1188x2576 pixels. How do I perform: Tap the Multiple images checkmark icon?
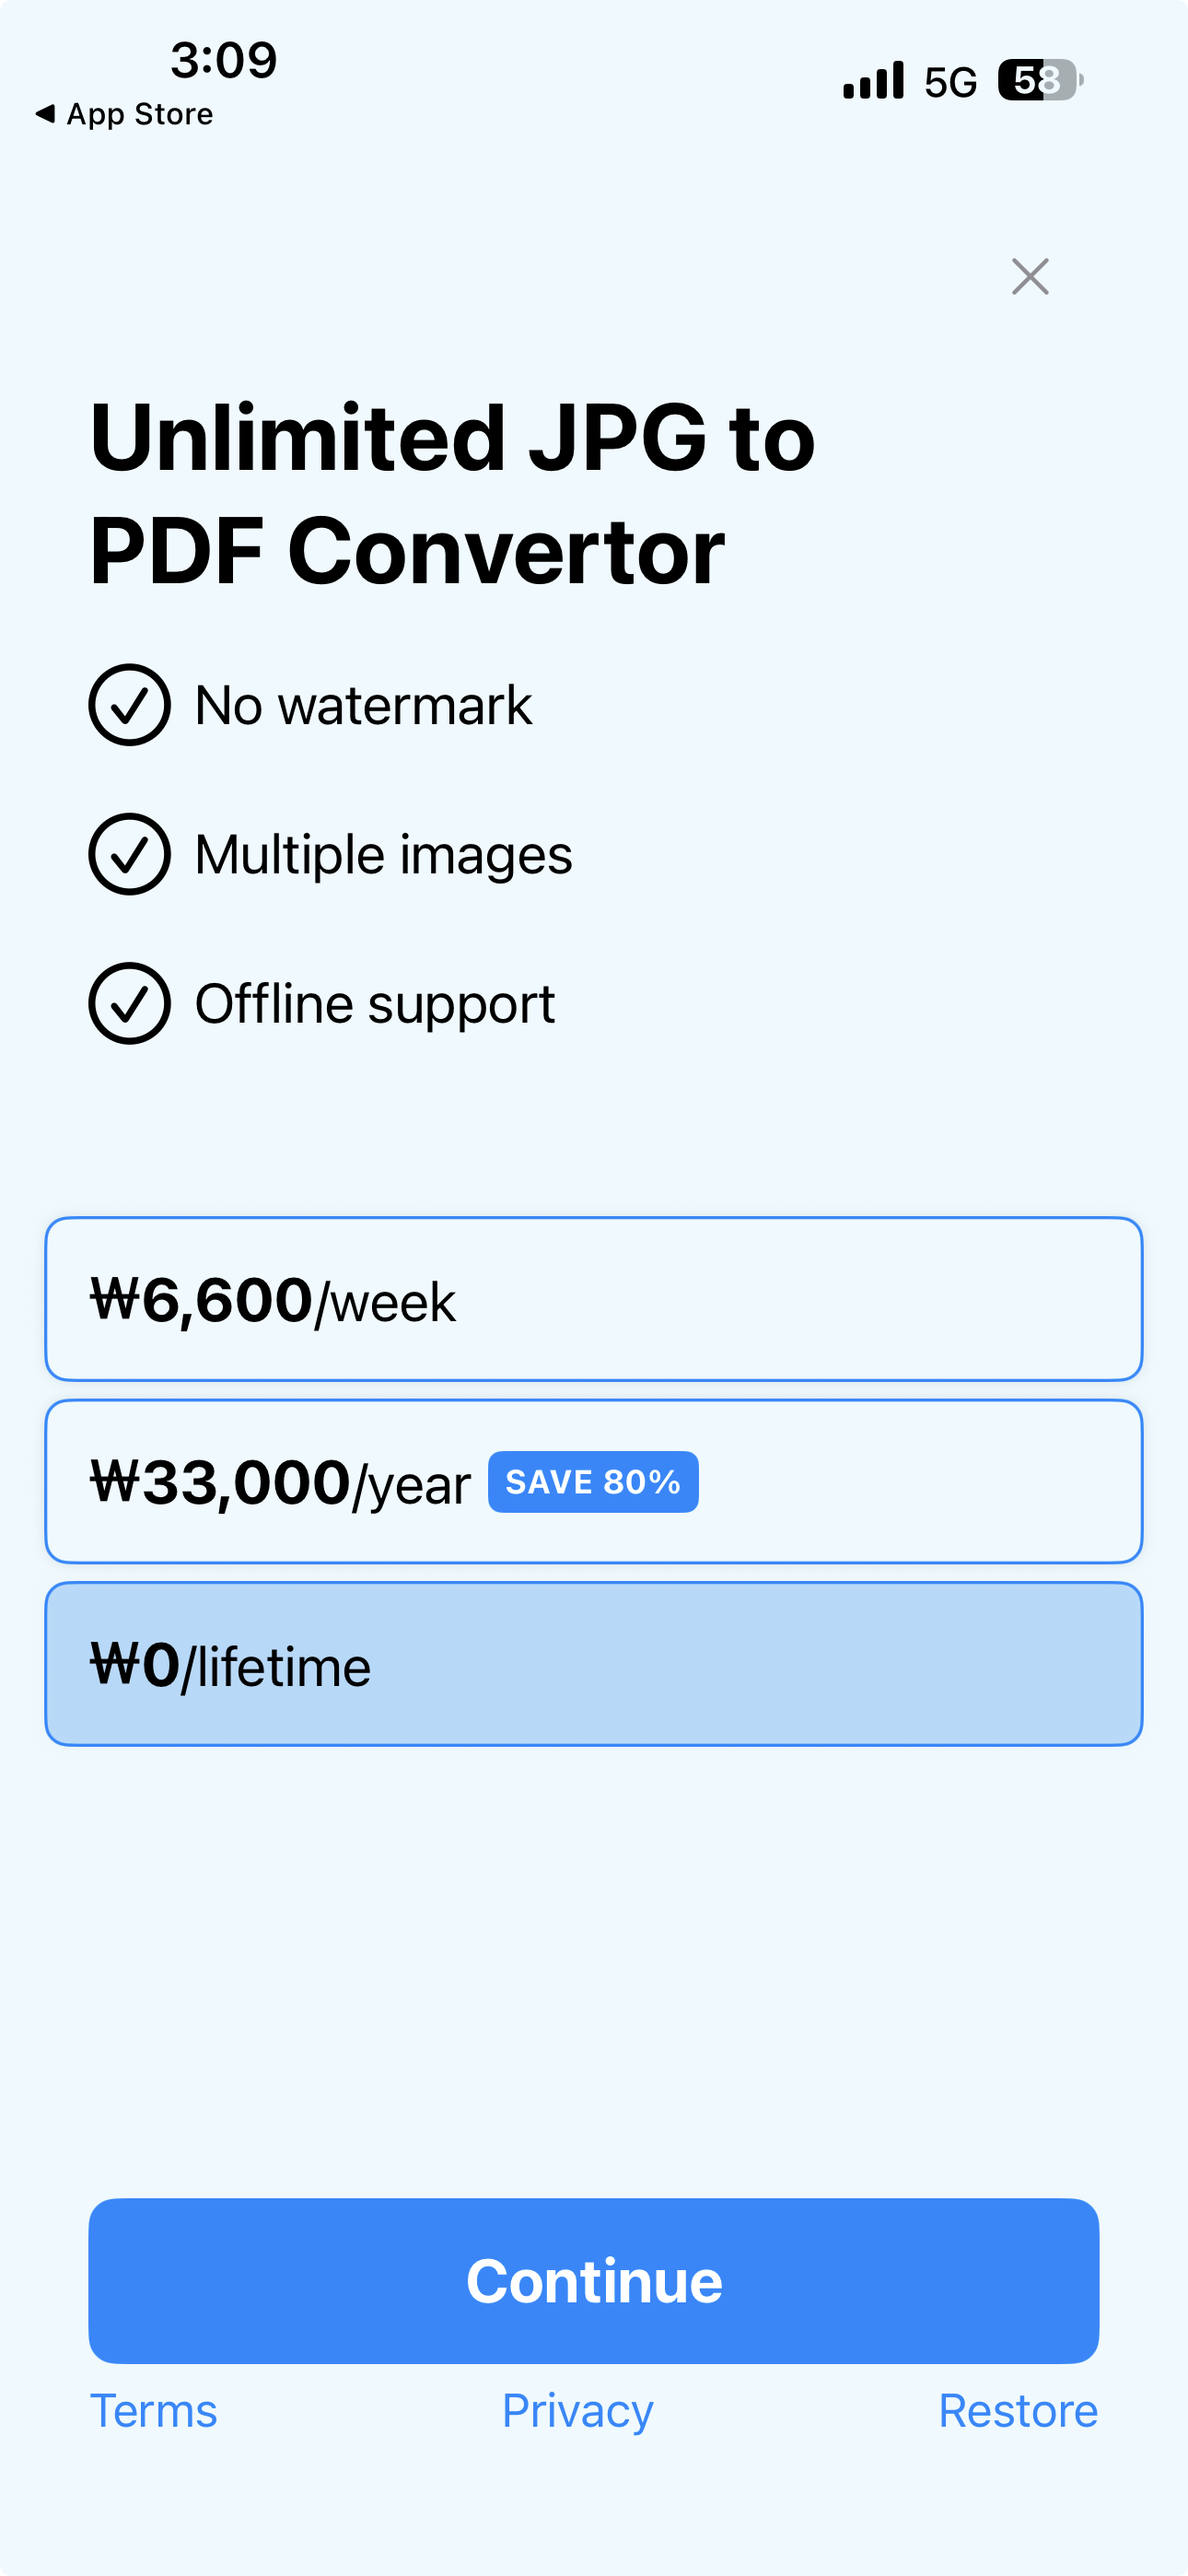pyautogui.click(x=130, y=854)
